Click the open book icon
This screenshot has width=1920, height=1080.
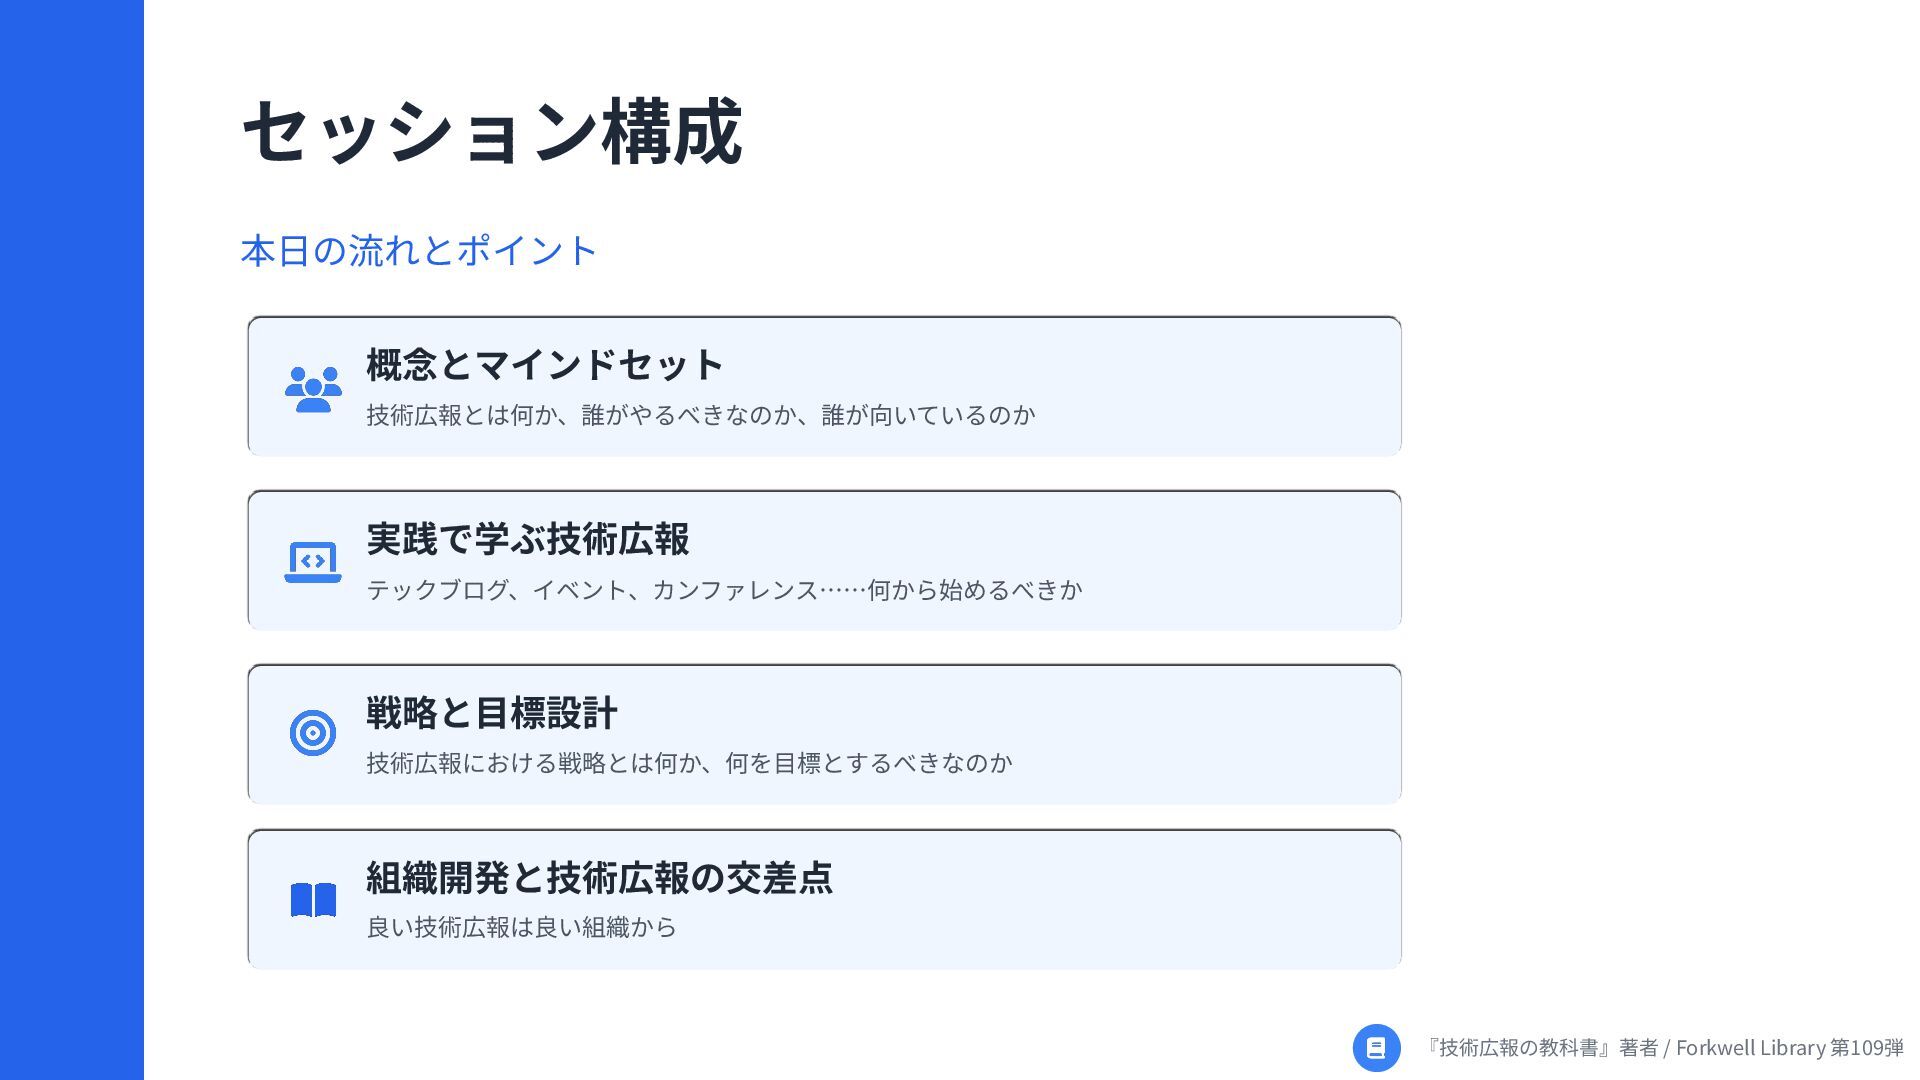click(313, 900)
